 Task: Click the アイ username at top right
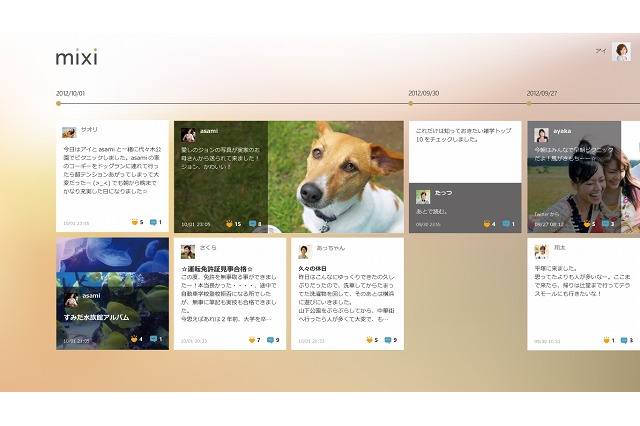[601, 51]
